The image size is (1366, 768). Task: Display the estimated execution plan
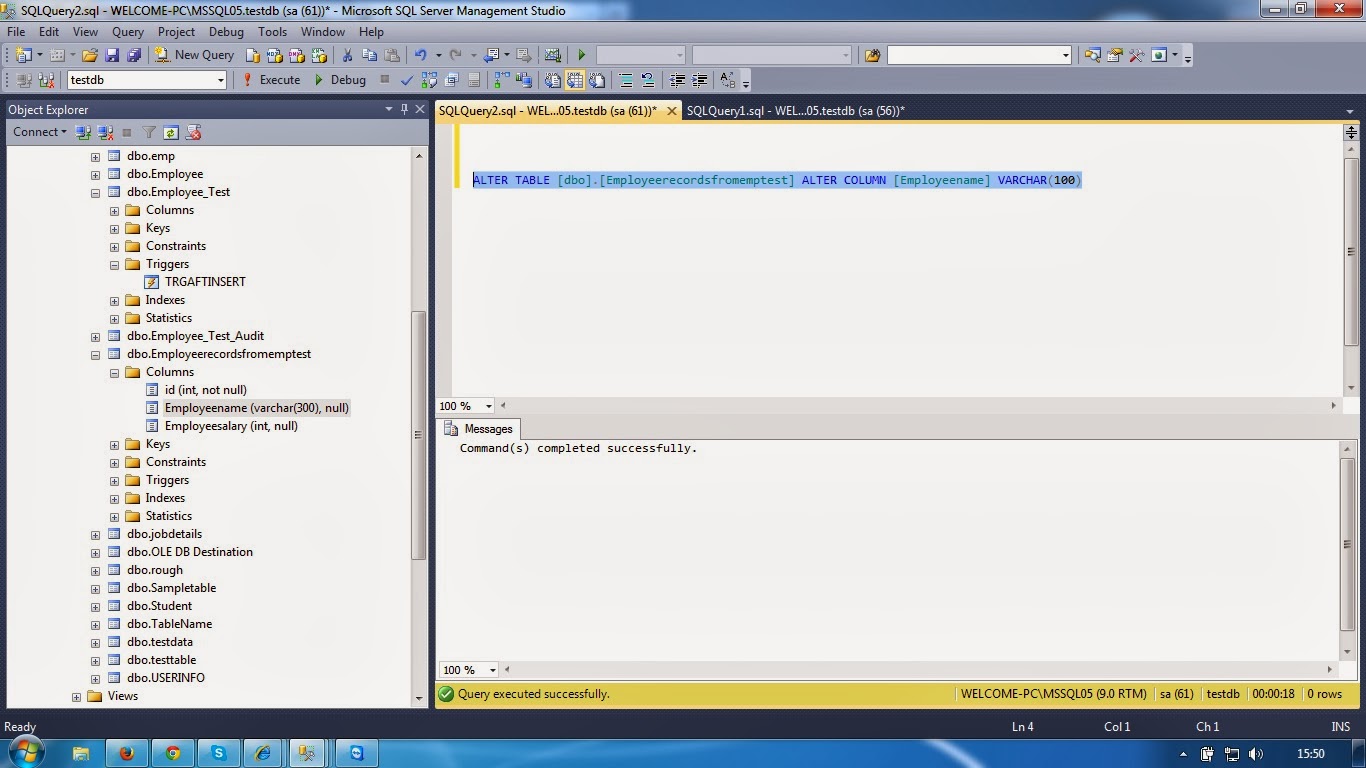coord(428,80)
